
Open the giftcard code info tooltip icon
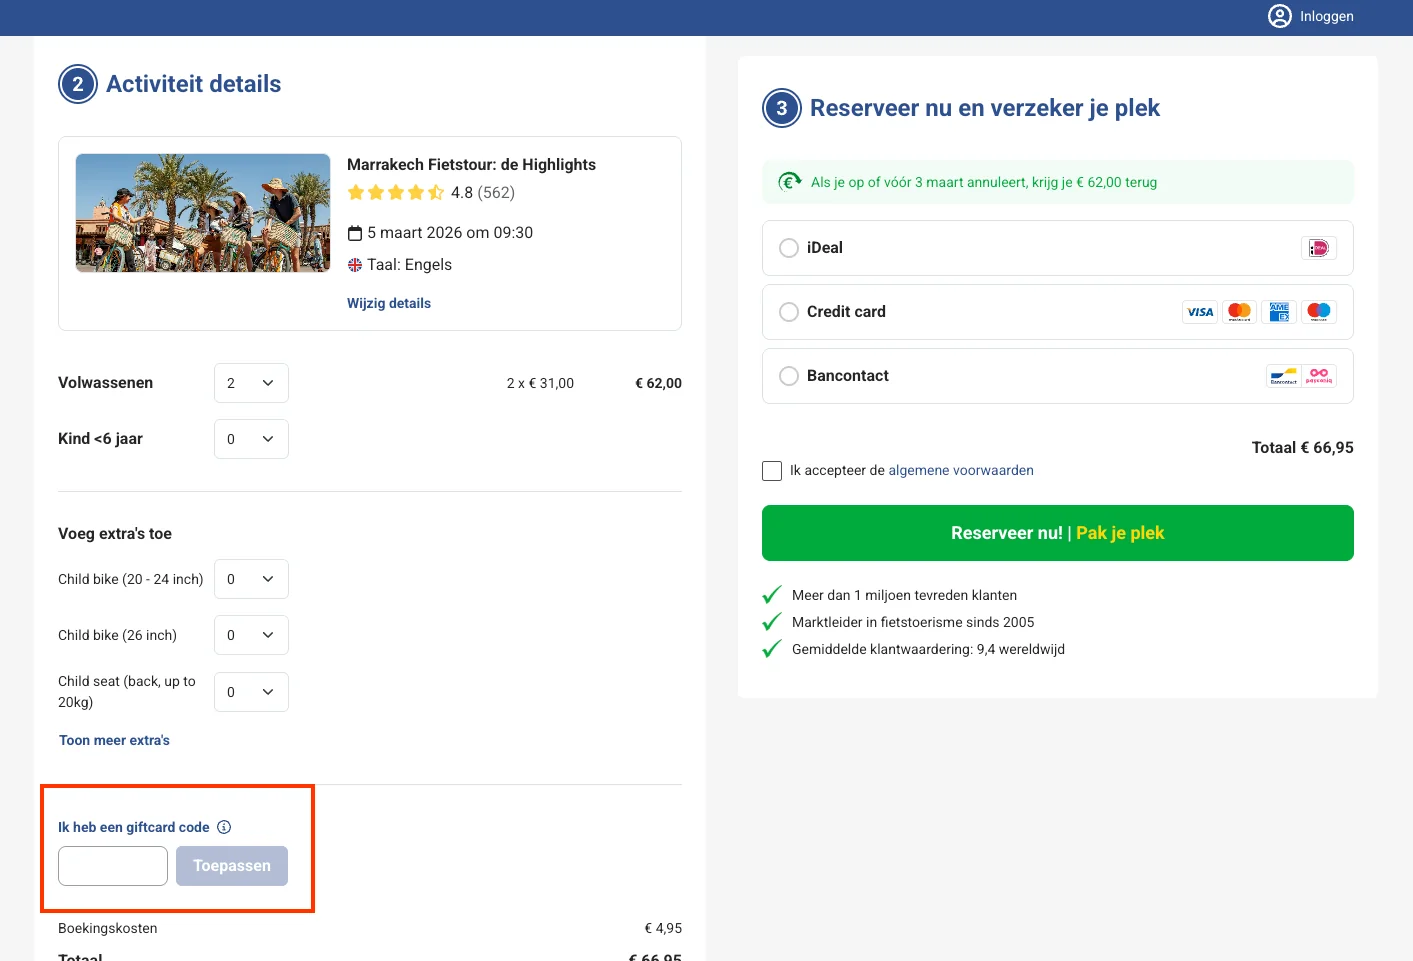pos(224,827)
